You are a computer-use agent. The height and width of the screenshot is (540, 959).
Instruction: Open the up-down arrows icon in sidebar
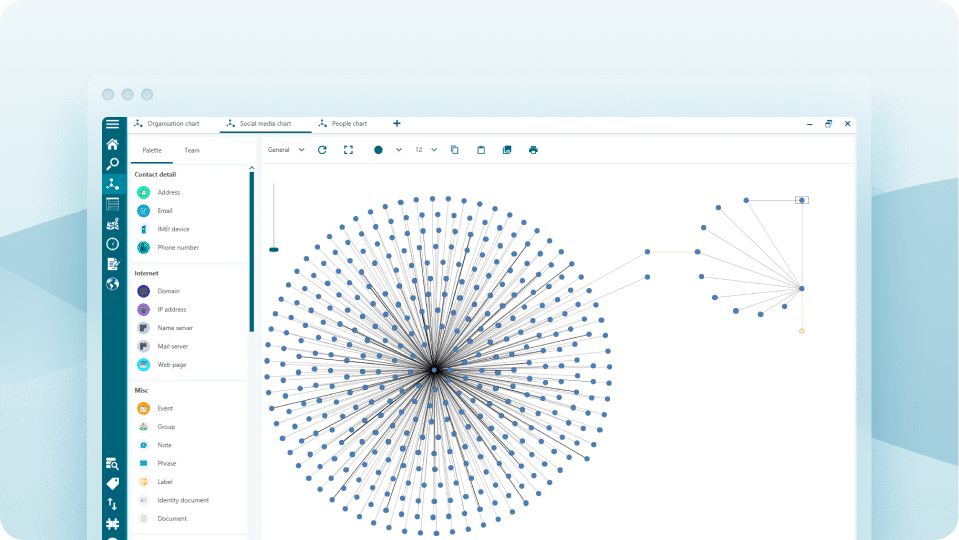(113, 504)
